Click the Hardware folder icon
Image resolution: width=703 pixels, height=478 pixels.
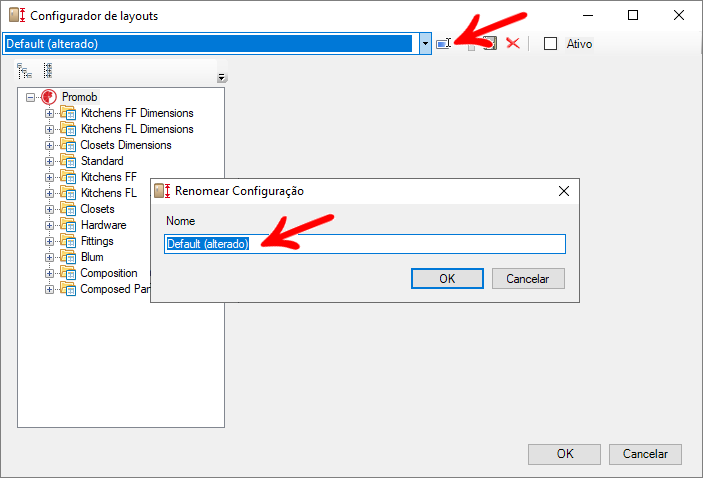tap(68, 225)
